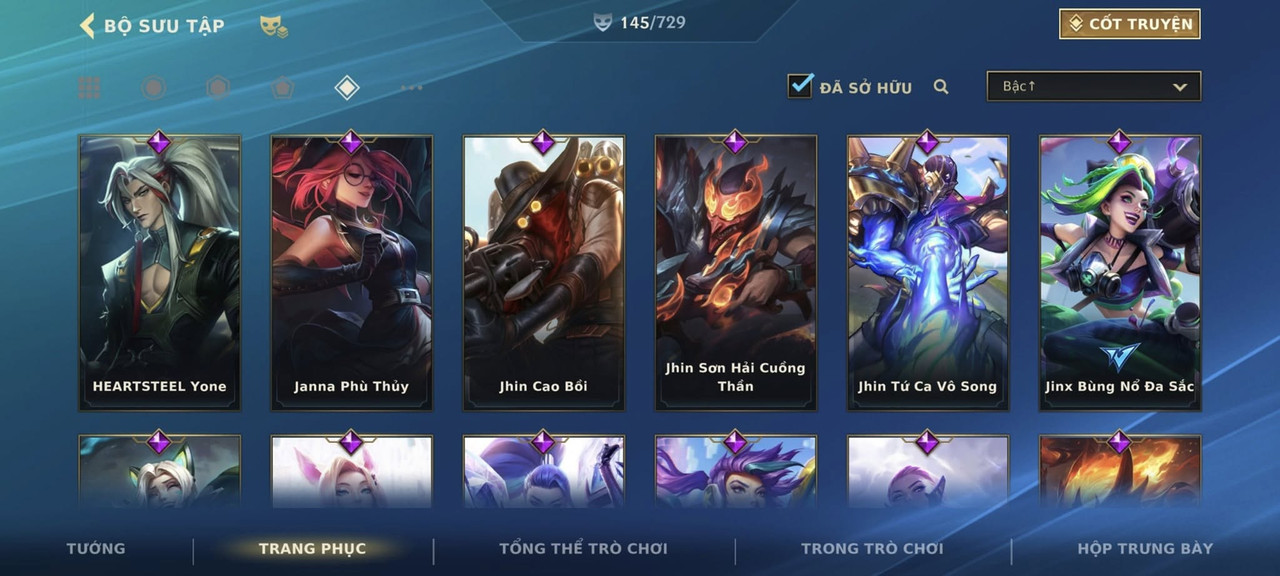Click the search magnifier icon
1280x576 pixels.
941,87
